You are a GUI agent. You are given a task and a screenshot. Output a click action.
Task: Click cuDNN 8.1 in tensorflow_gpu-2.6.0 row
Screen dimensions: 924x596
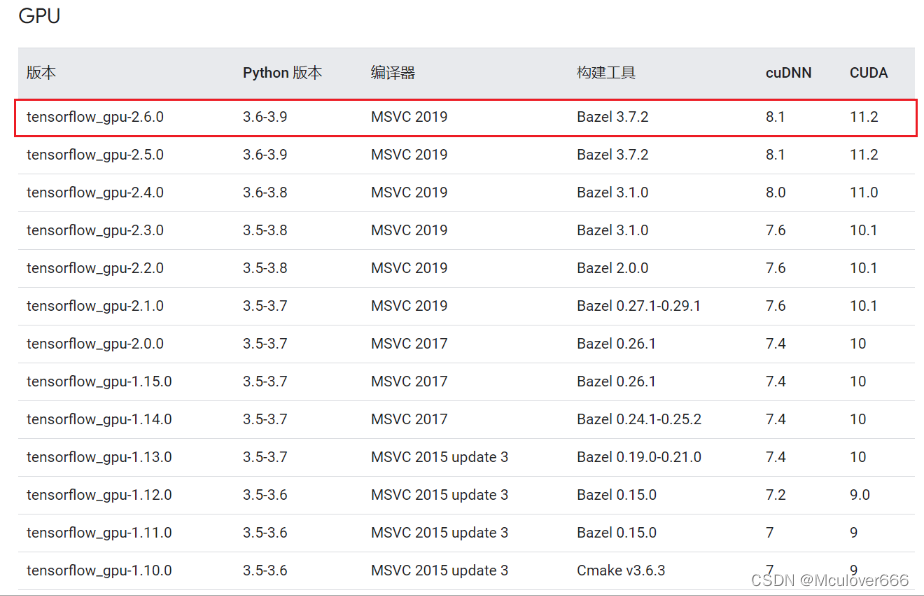pos(775,117)
